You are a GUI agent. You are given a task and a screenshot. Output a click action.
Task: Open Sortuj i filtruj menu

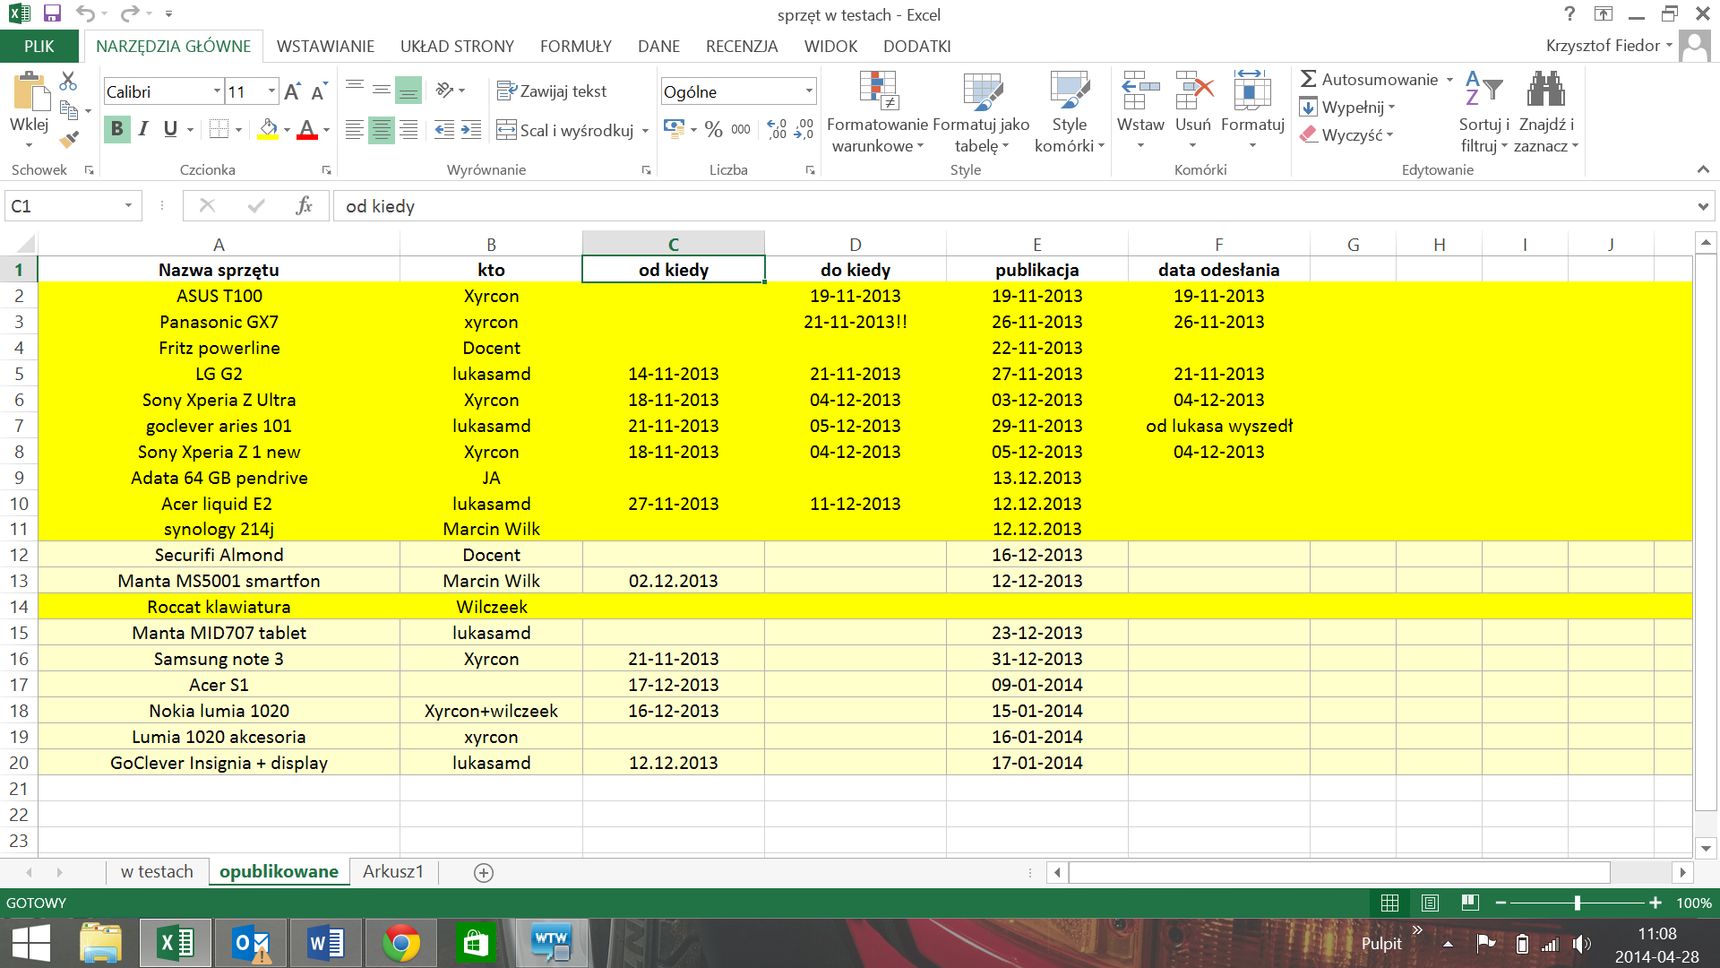click(x=1484, y=112)
